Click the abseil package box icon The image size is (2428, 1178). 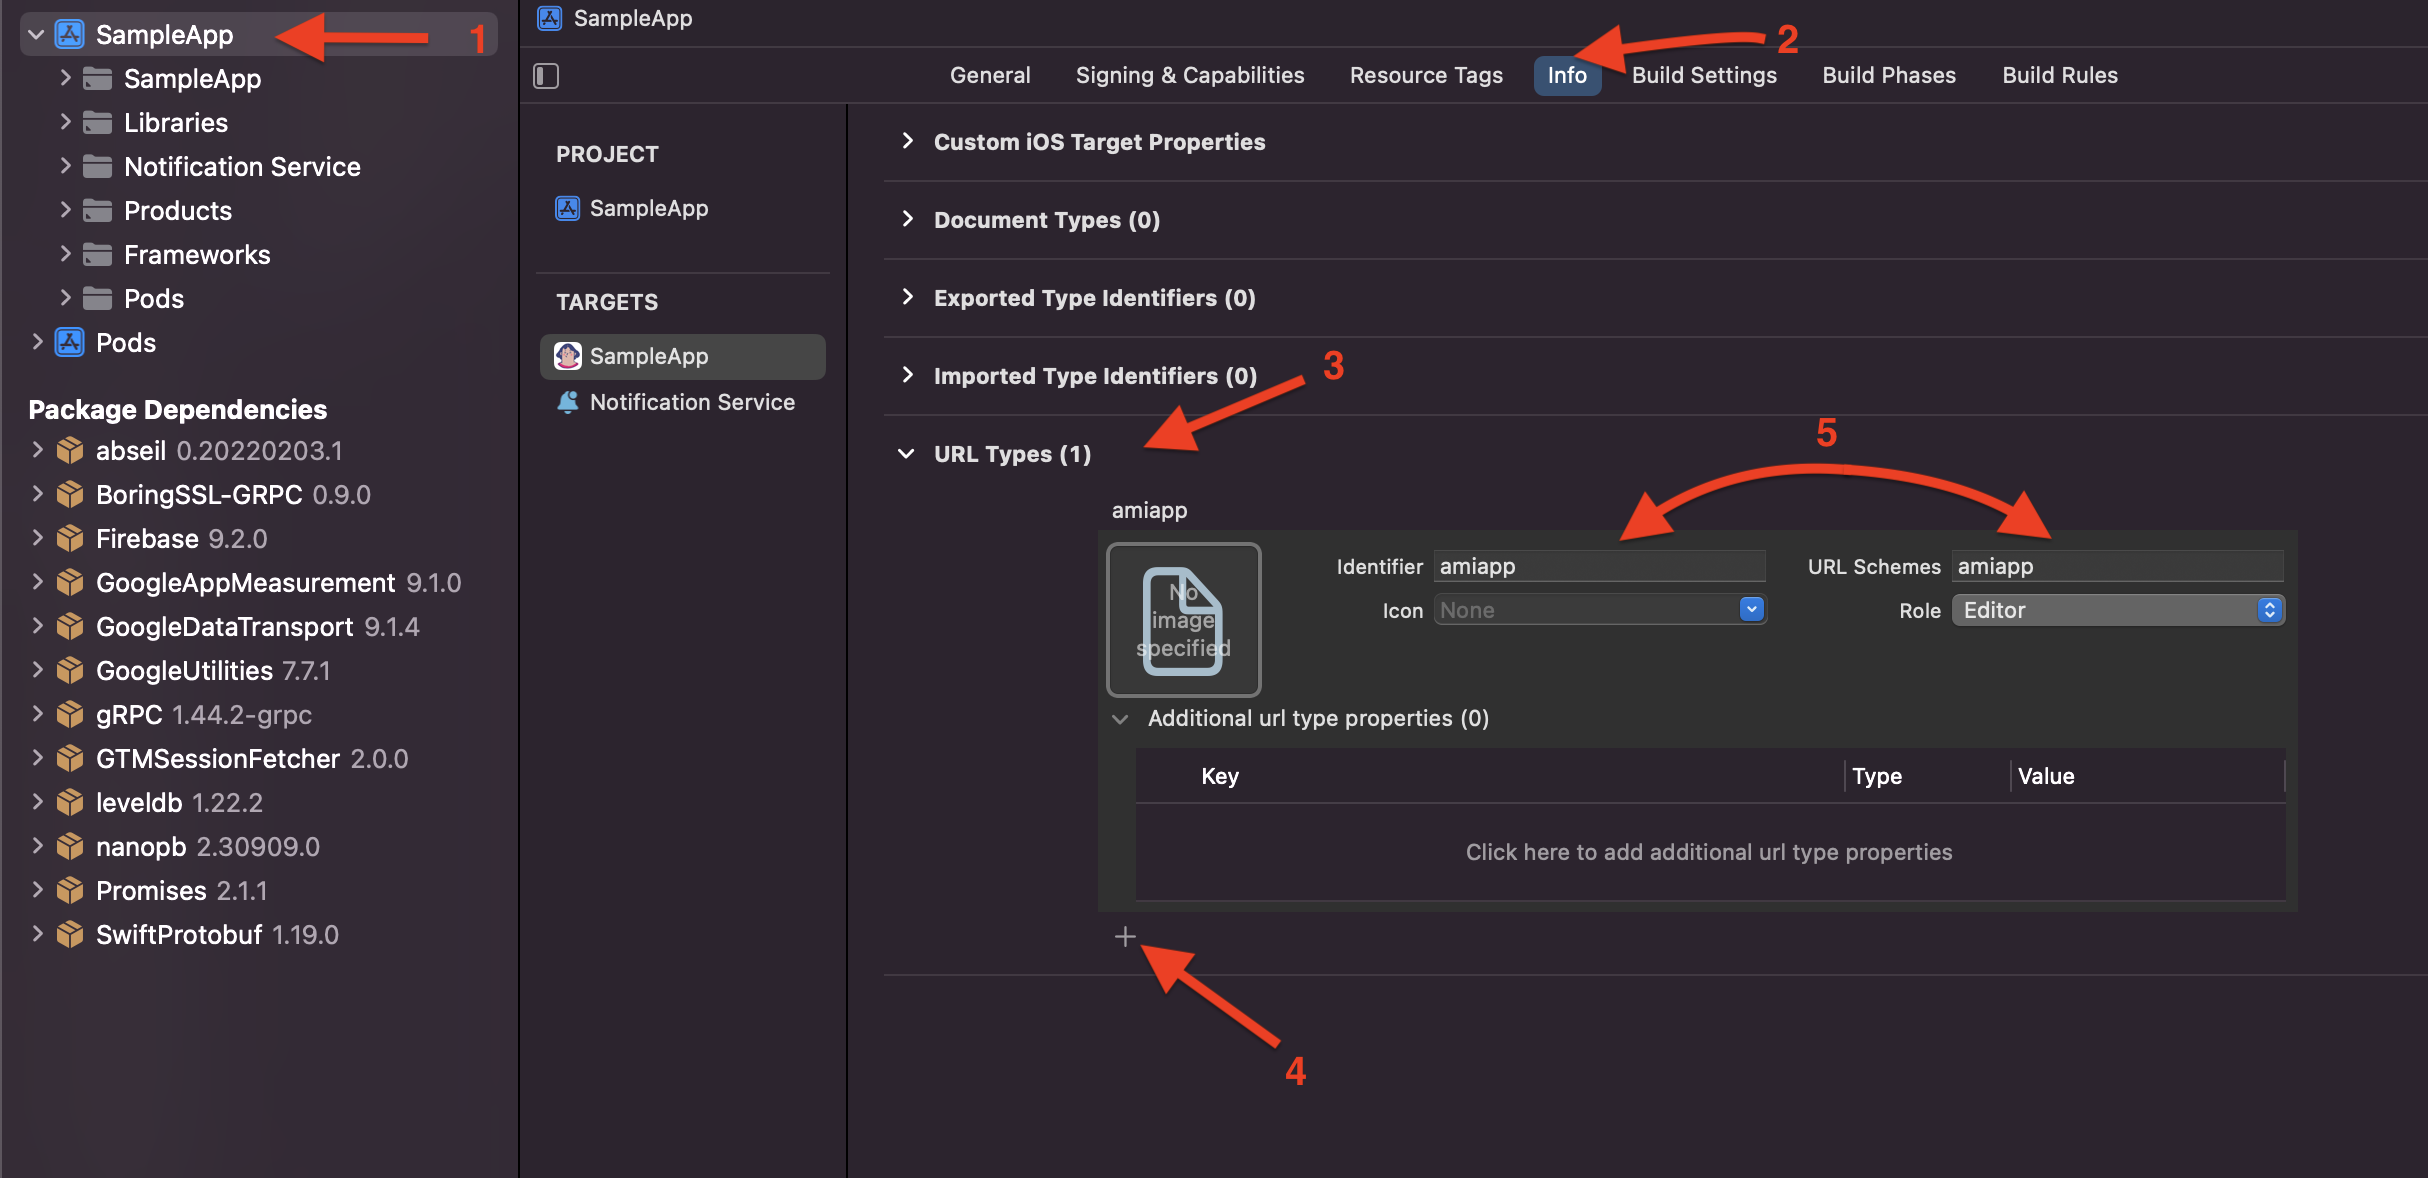pos(70,451)
